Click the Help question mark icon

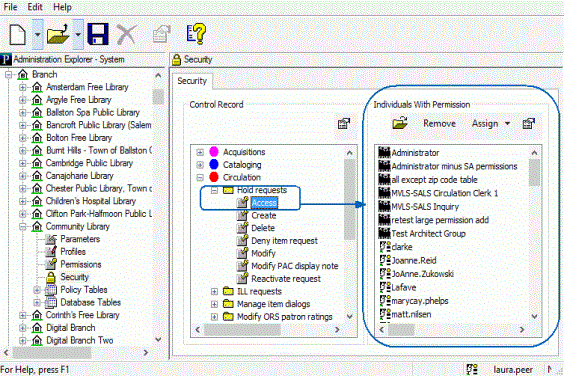point(196,34)
